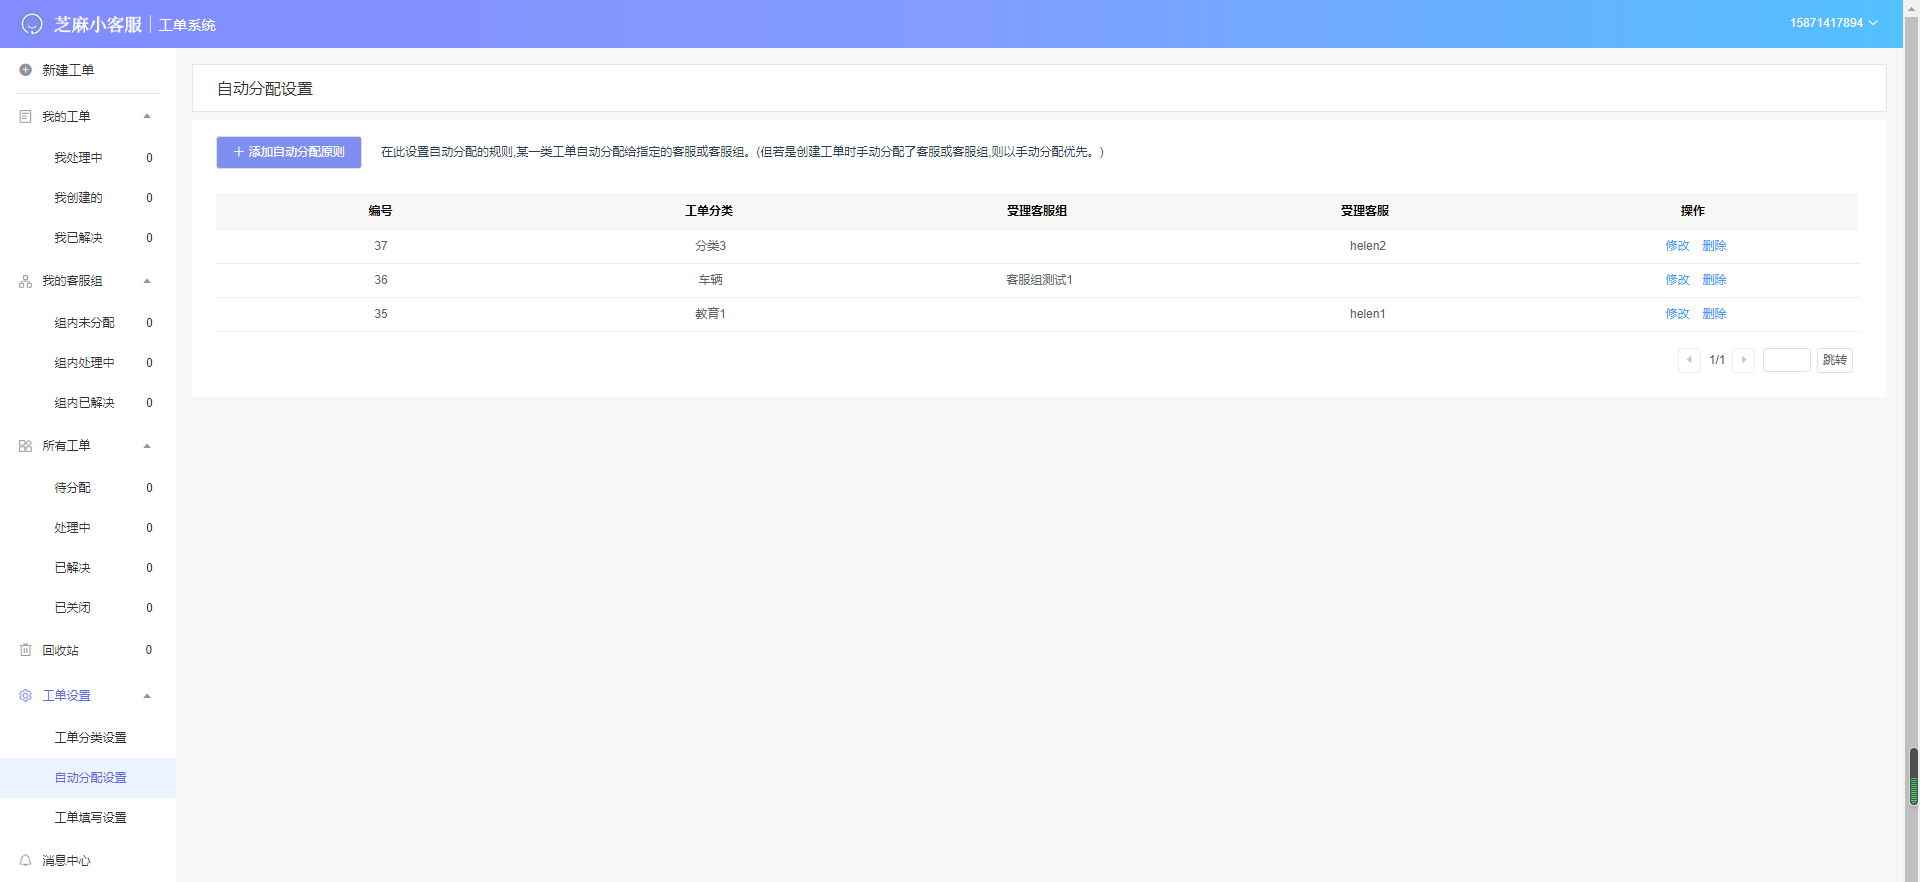Image resolution: width=1920 pixels, height=882 pixels.
Task: Click 删除 for rule 35
Action: coord(1714,314)
